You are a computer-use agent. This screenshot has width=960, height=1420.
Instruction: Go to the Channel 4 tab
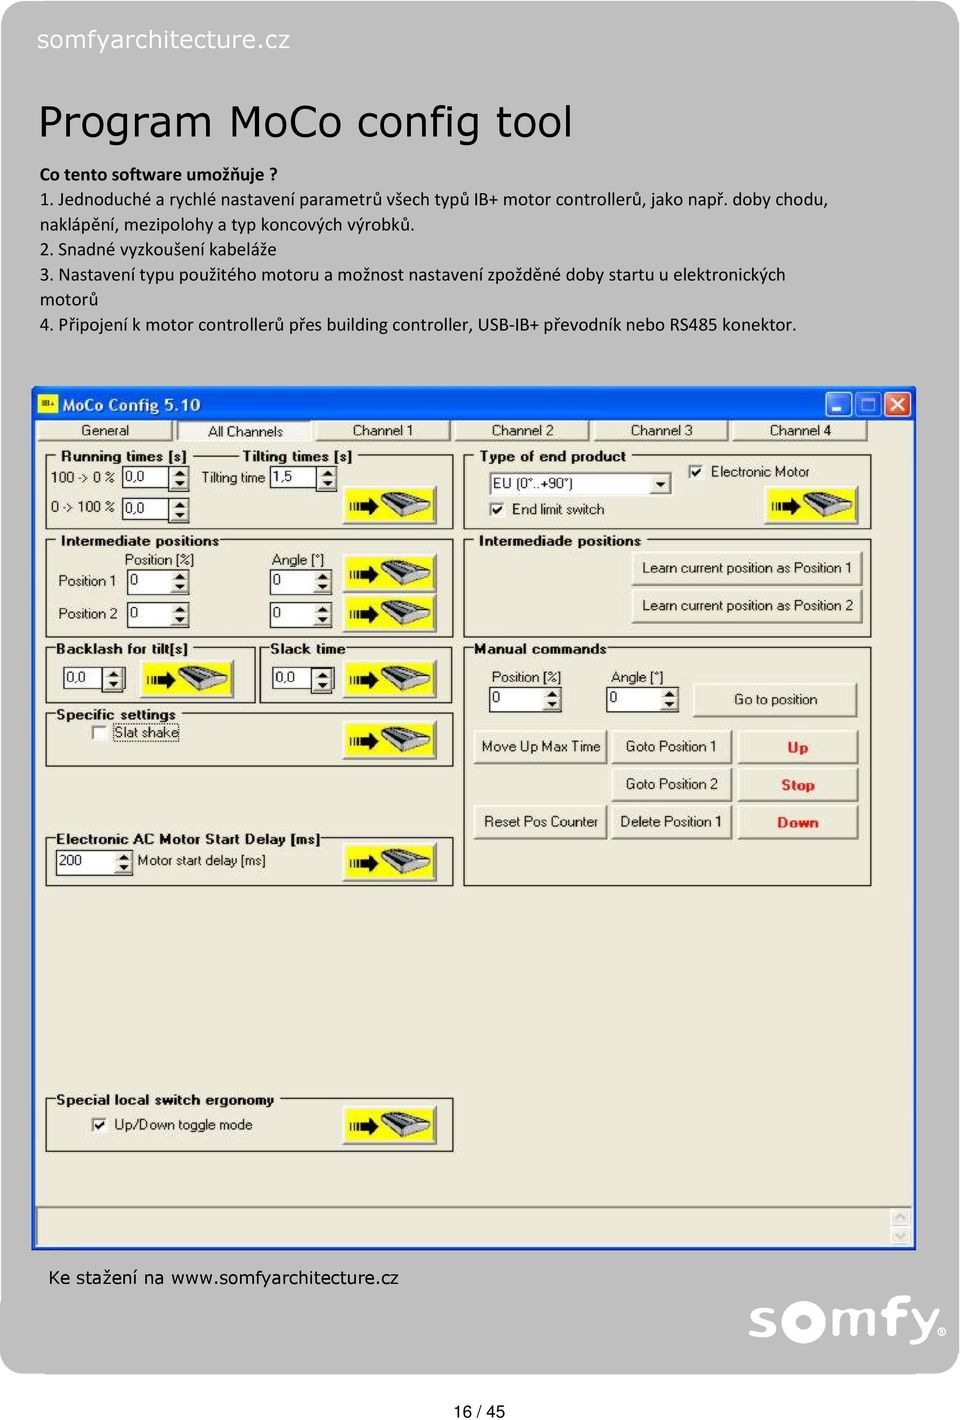coord(800,431)
